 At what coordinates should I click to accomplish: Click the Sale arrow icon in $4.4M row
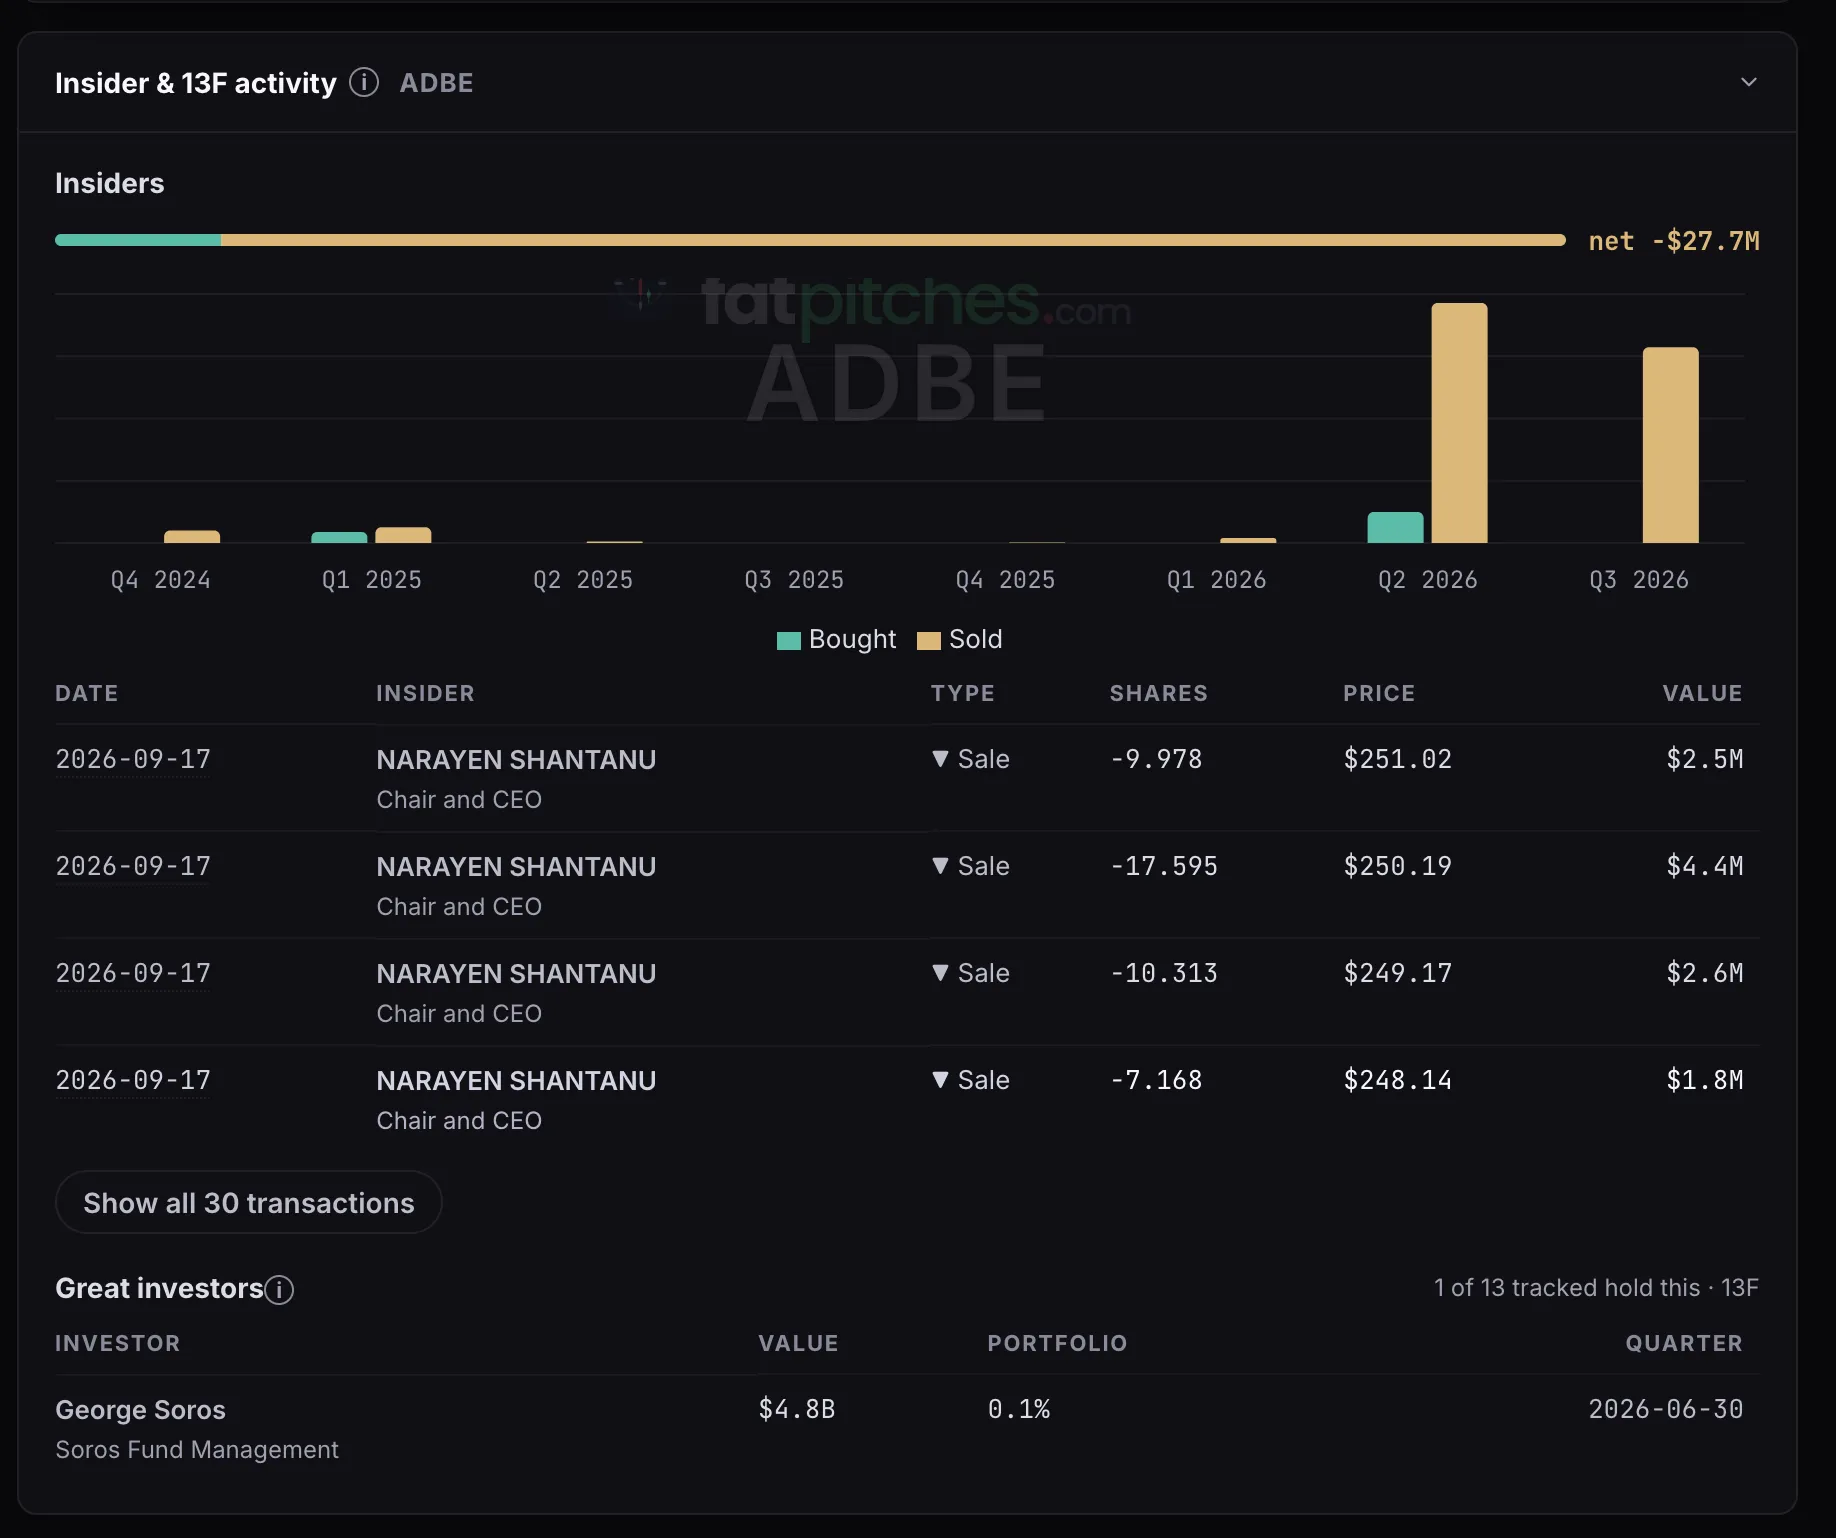(x=940, y=866)
